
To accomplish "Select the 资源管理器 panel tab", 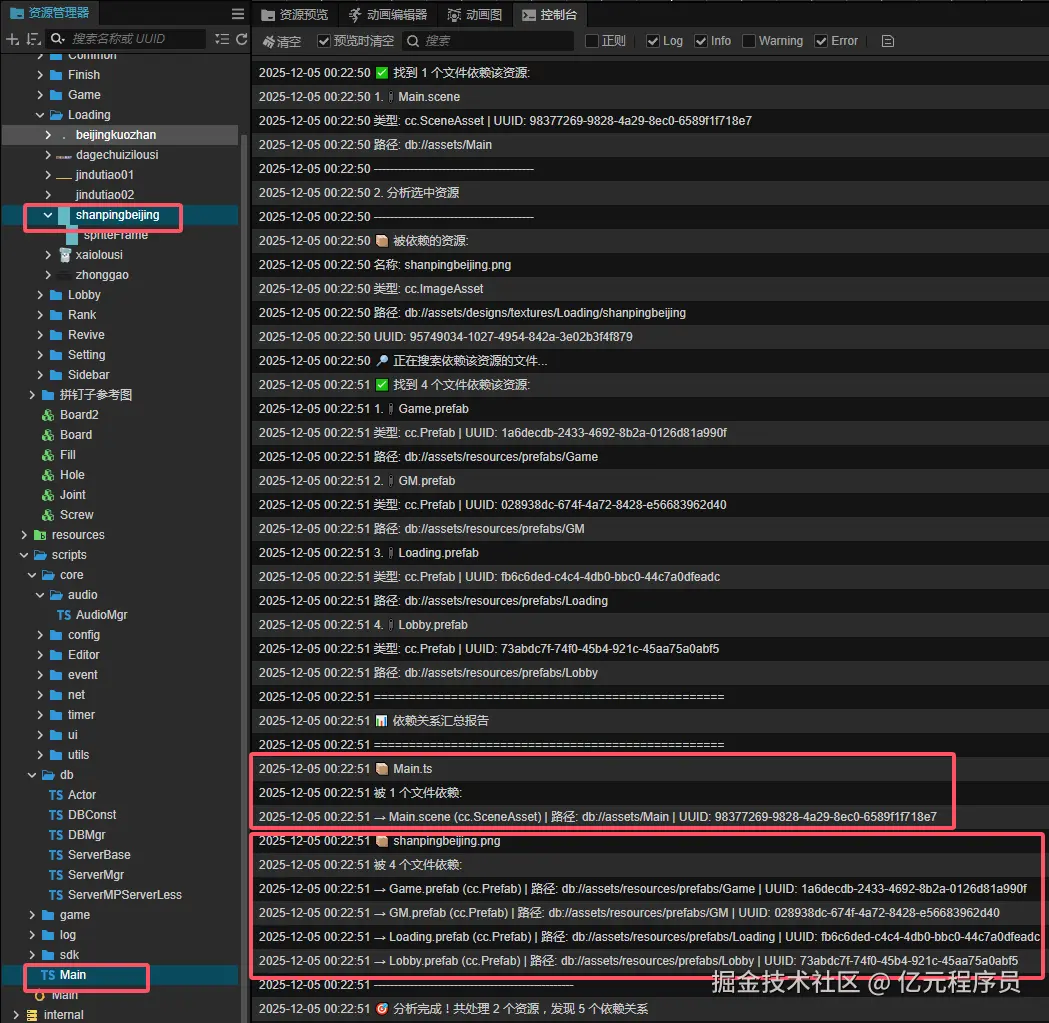I will click(x=50, y=13).
